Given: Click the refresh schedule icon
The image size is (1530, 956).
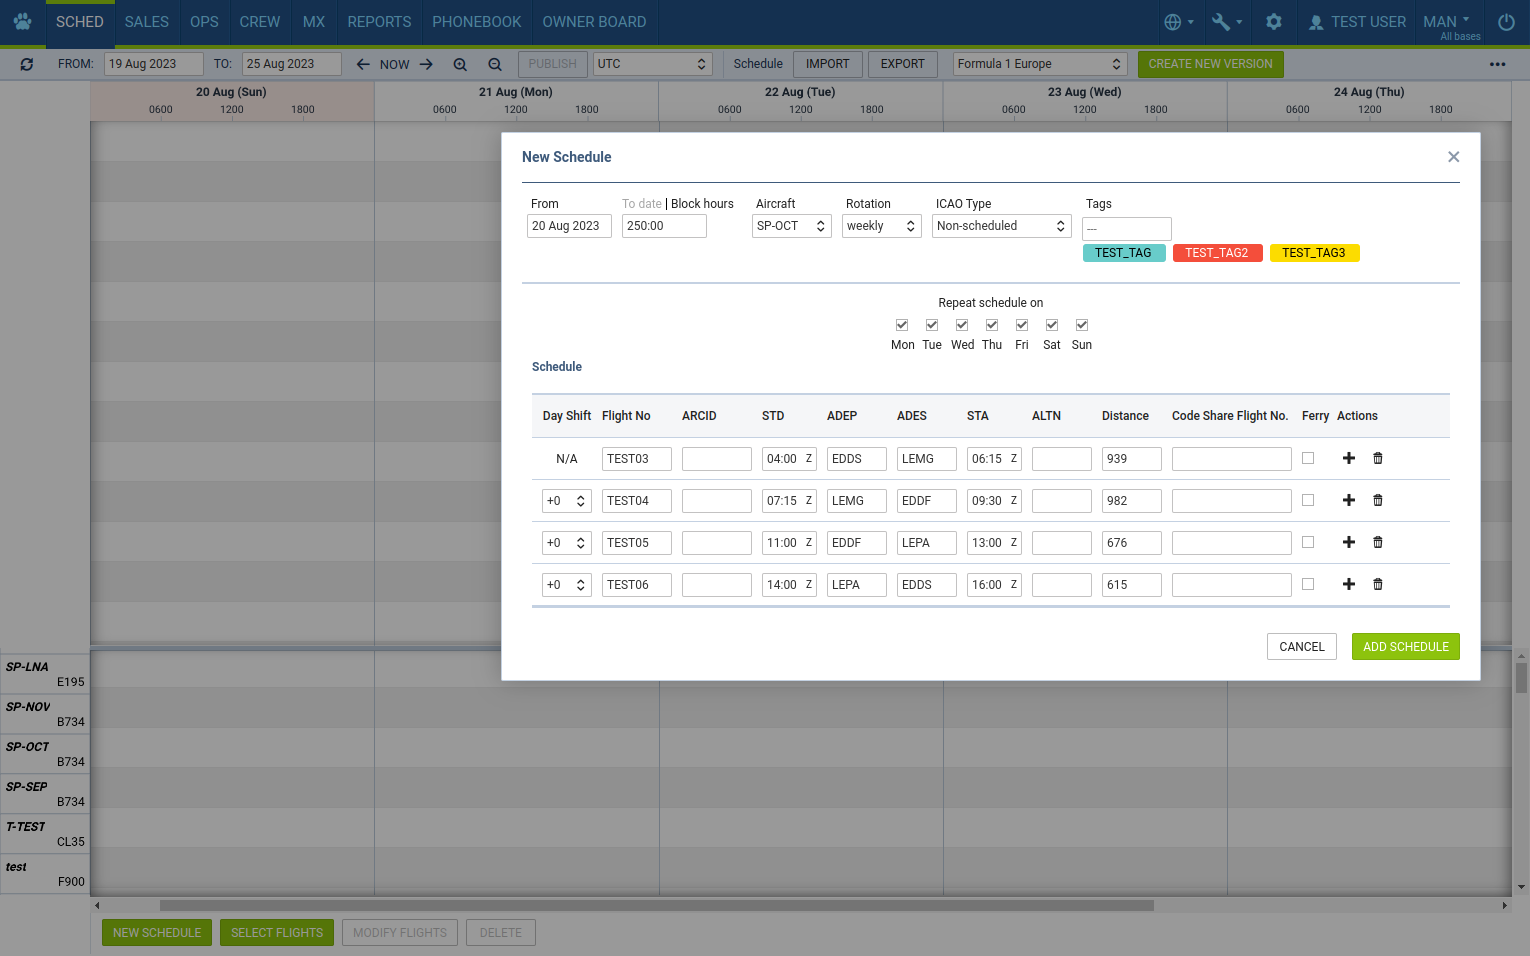Looking at the screenshot, I should pos(27,63).
